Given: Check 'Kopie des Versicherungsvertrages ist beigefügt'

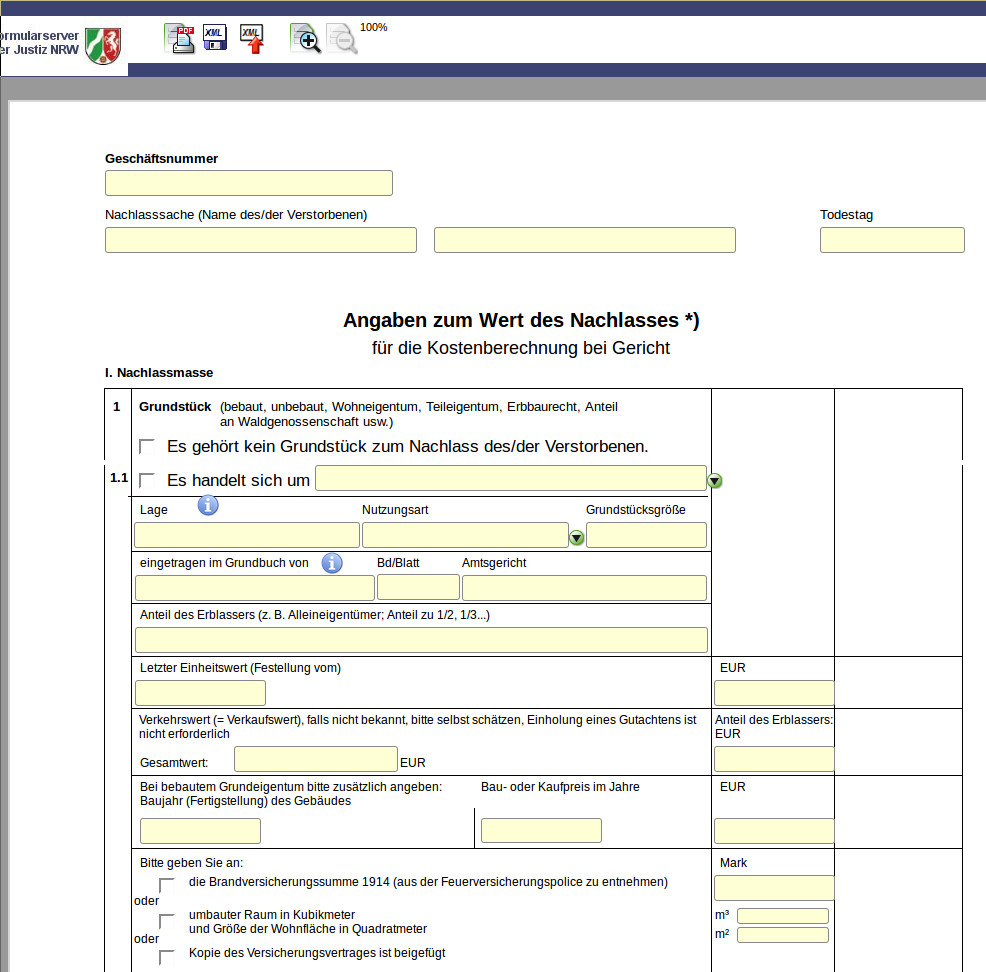Looking at the screenshot, I should pyautogui.click(x=167, y=956).
